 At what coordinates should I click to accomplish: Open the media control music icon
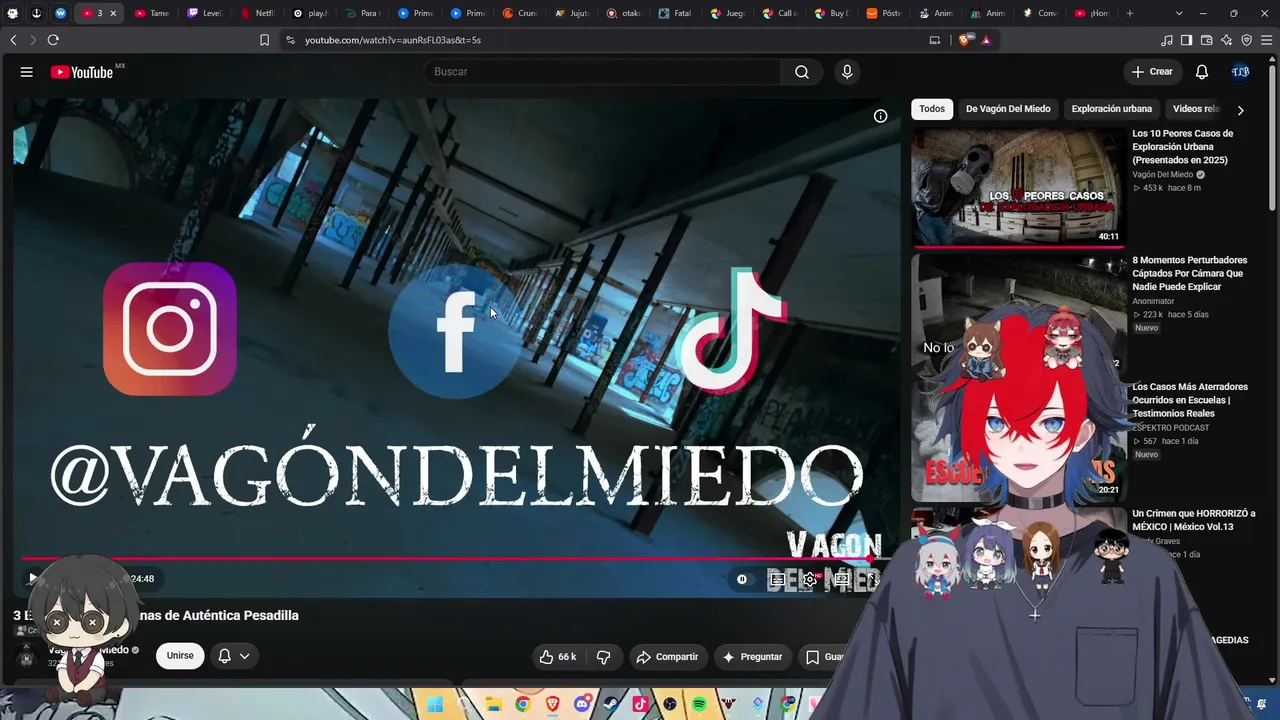coord(1167,40)
